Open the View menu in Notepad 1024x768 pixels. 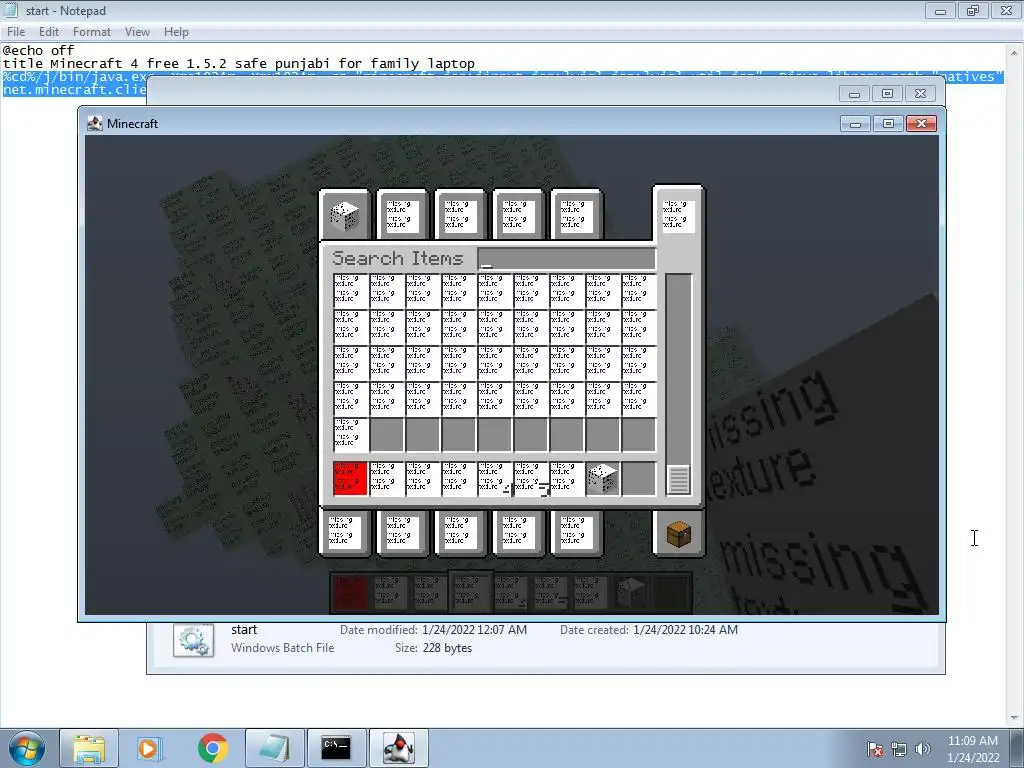(x=137, y=32)
